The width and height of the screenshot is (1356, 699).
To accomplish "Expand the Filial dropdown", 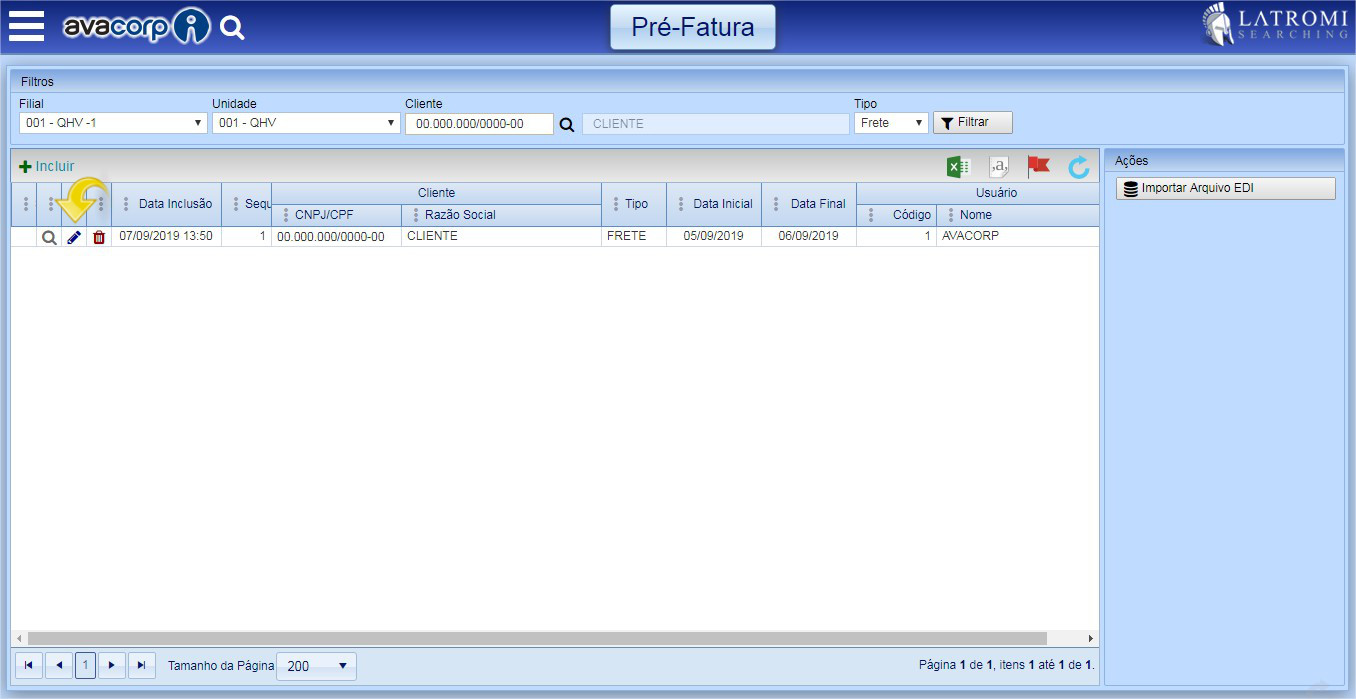I will coord(113,123).
